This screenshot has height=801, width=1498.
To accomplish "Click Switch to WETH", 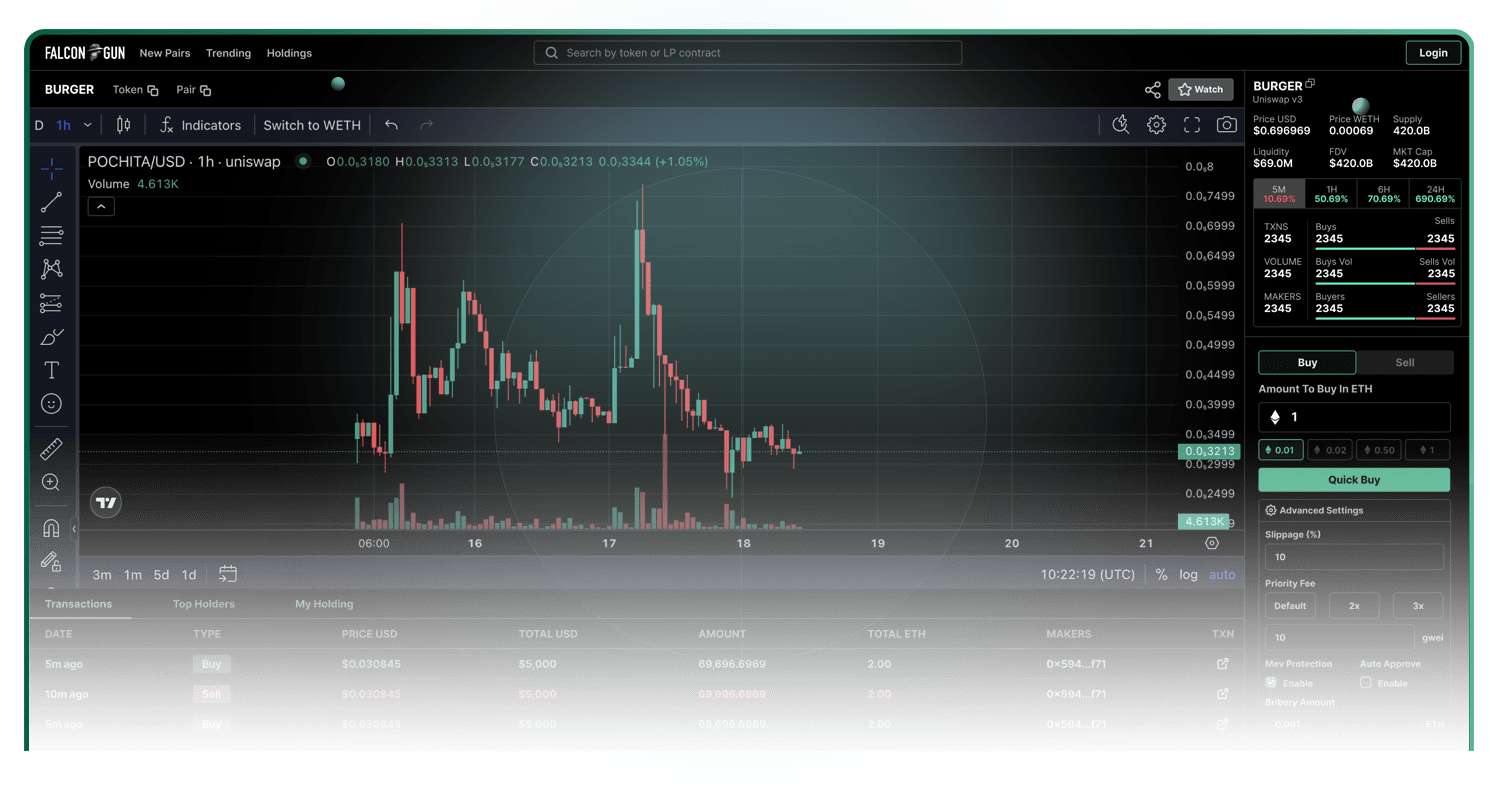I will click(x=312, y=125).
